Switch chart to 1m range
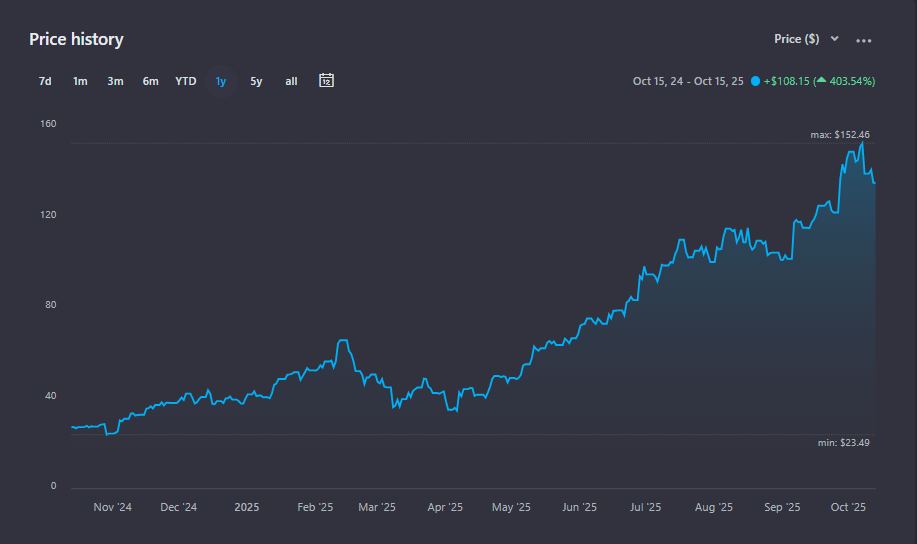Viewport: 917px width, 544px height. point(80,81)
